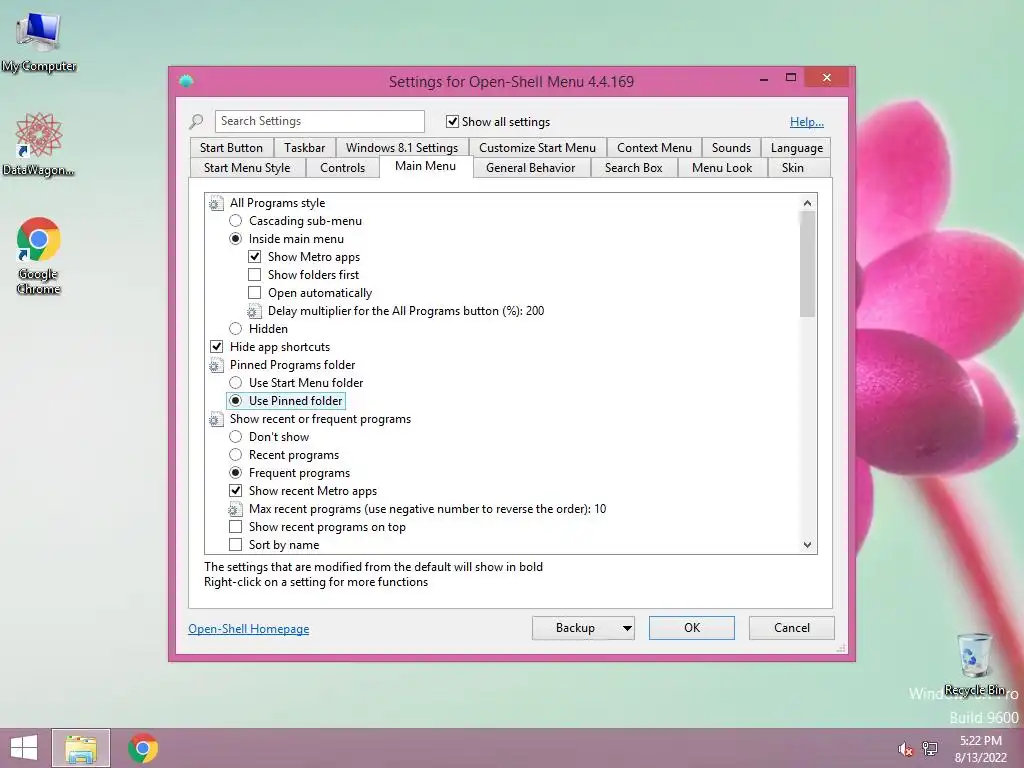Screen dimensions: 1024x768
Task: Launch Chrome from the taskbar
Action: 143,748
